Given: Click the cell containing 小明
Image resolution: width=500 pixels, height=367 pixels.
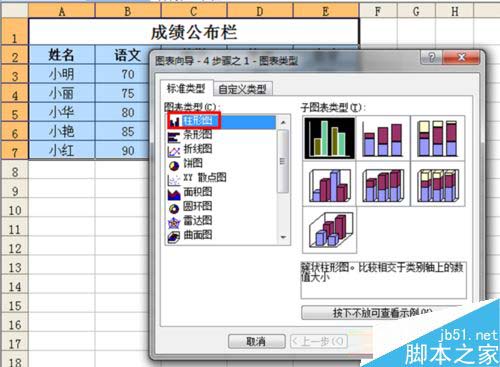Looking at the screenshot, I should click(x=62, y=74).
